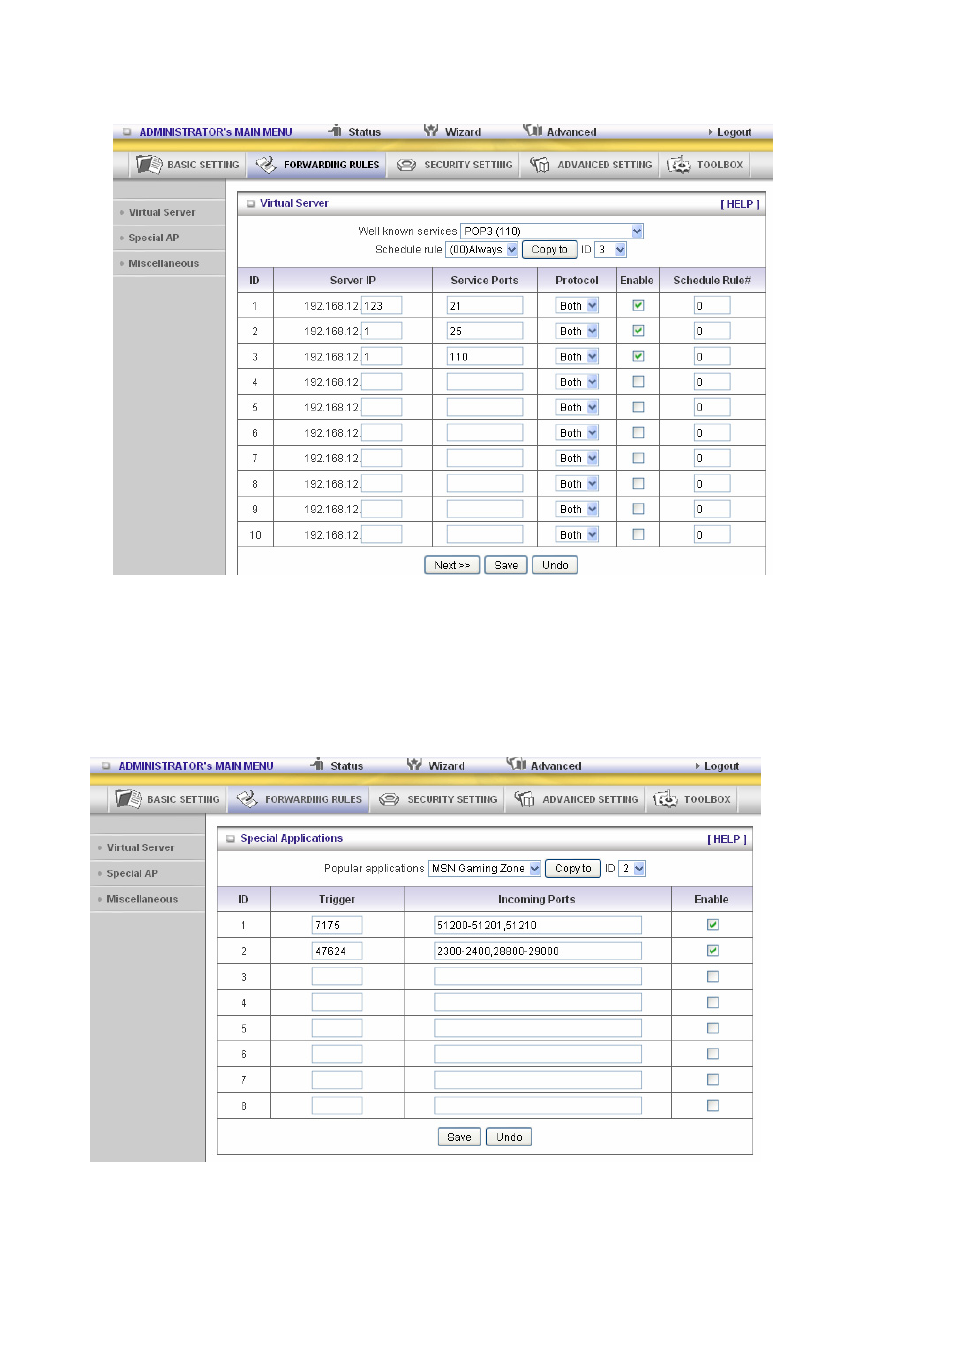The height and width of the screenshot is (1350, 954).
Task: Open Virtual Server in upper sidebar
Action: pos(162,213)
